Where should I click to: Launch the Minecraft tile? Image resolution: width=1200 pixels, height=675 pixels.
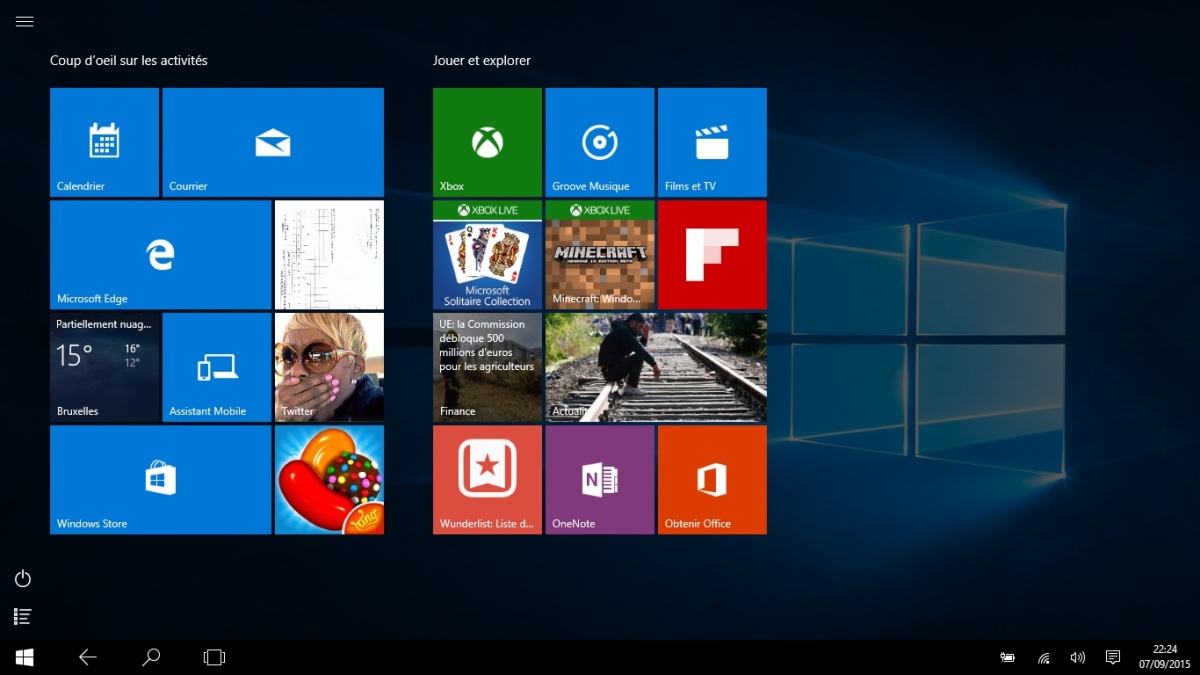click(x=600, y=254)
